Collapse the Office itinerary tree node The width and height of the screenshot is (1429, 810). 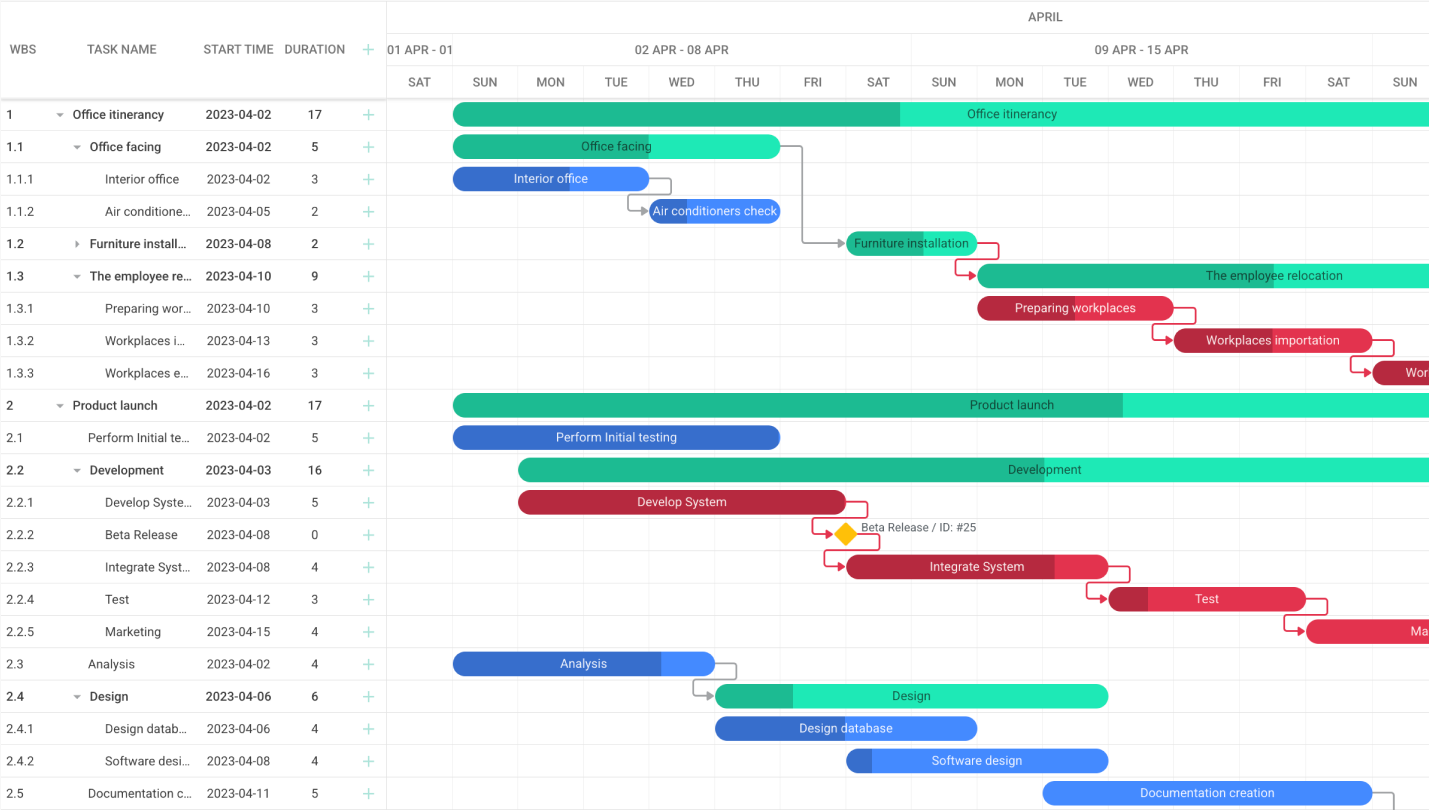tap(60, 115)
